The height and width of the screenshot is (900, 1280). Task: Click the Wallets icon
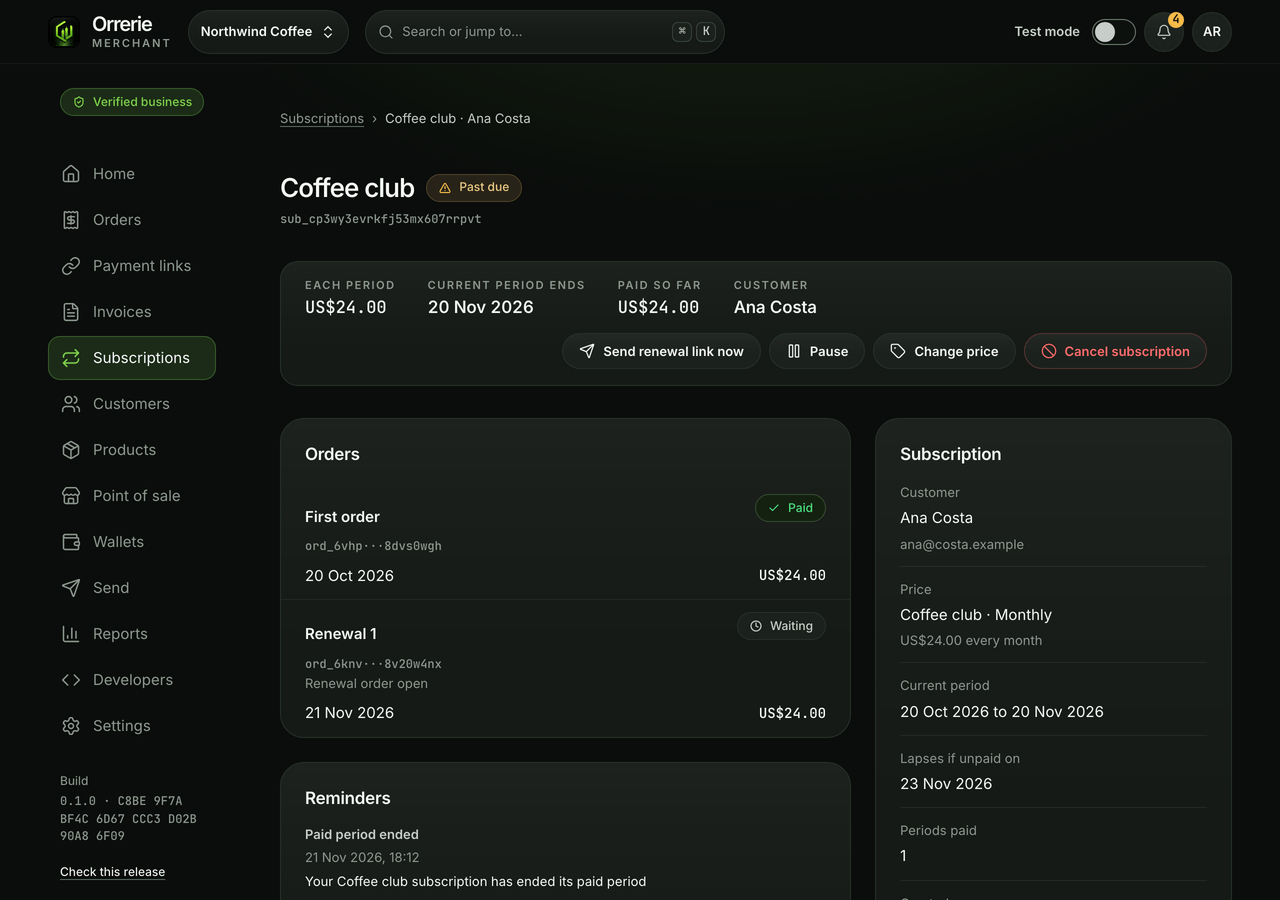tap(71, 542)
